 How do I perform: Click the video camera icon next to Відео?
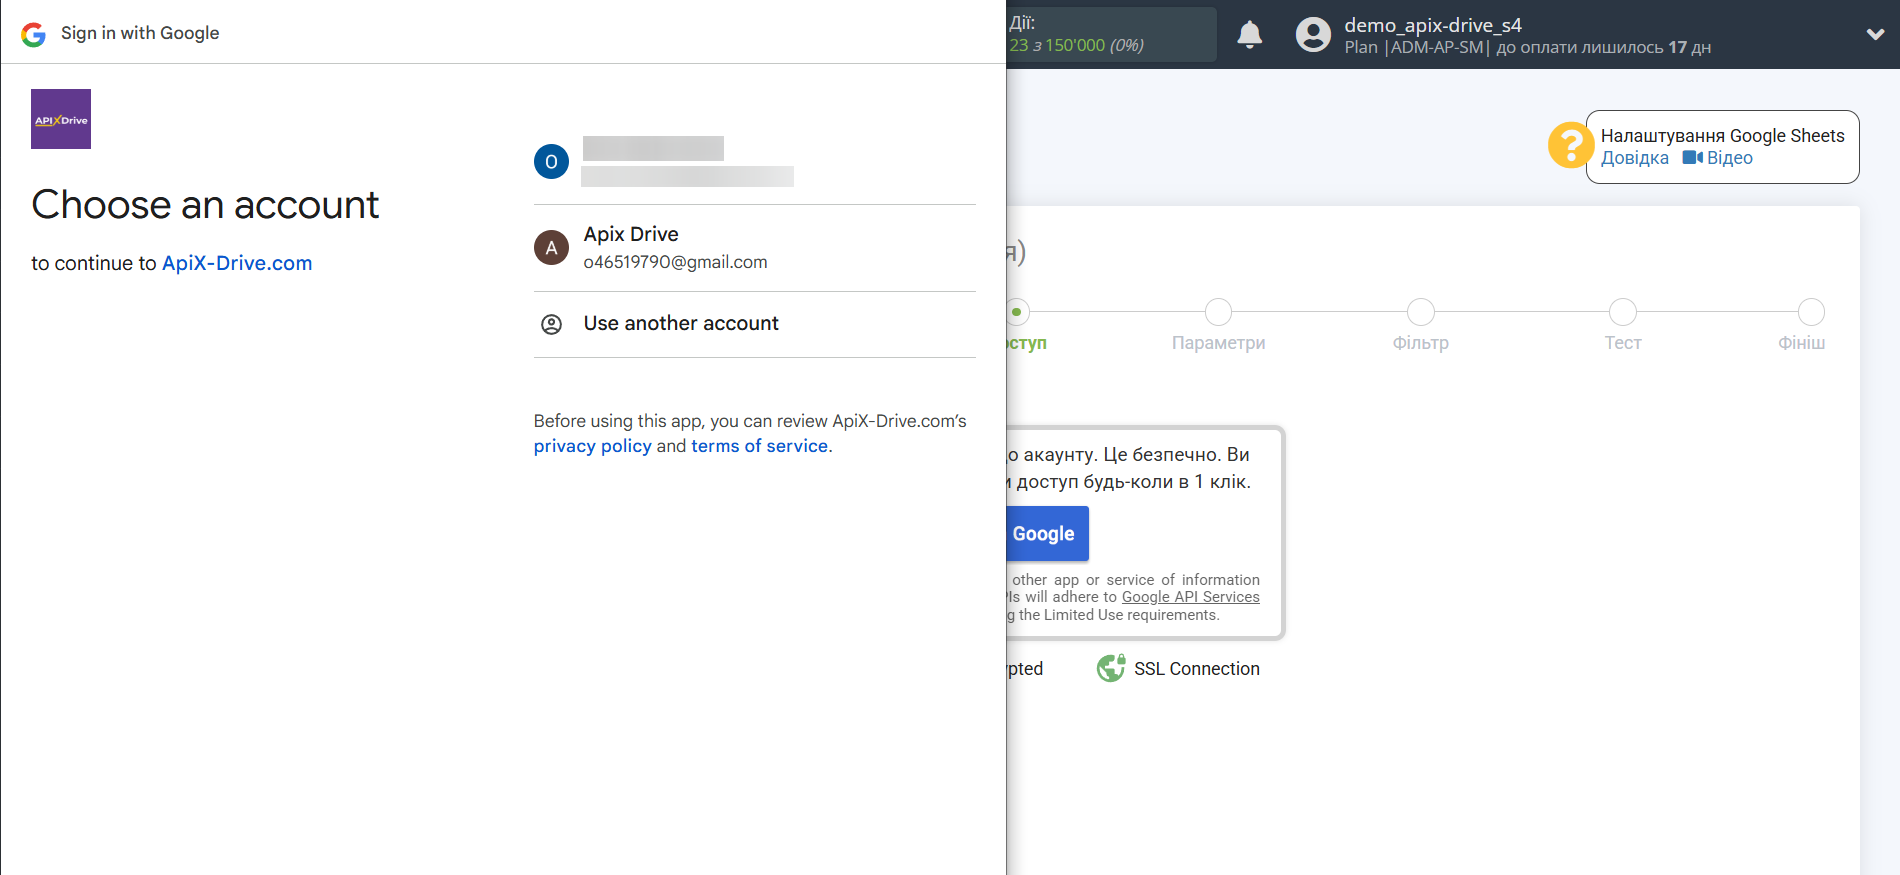(x=1692, y=157)
